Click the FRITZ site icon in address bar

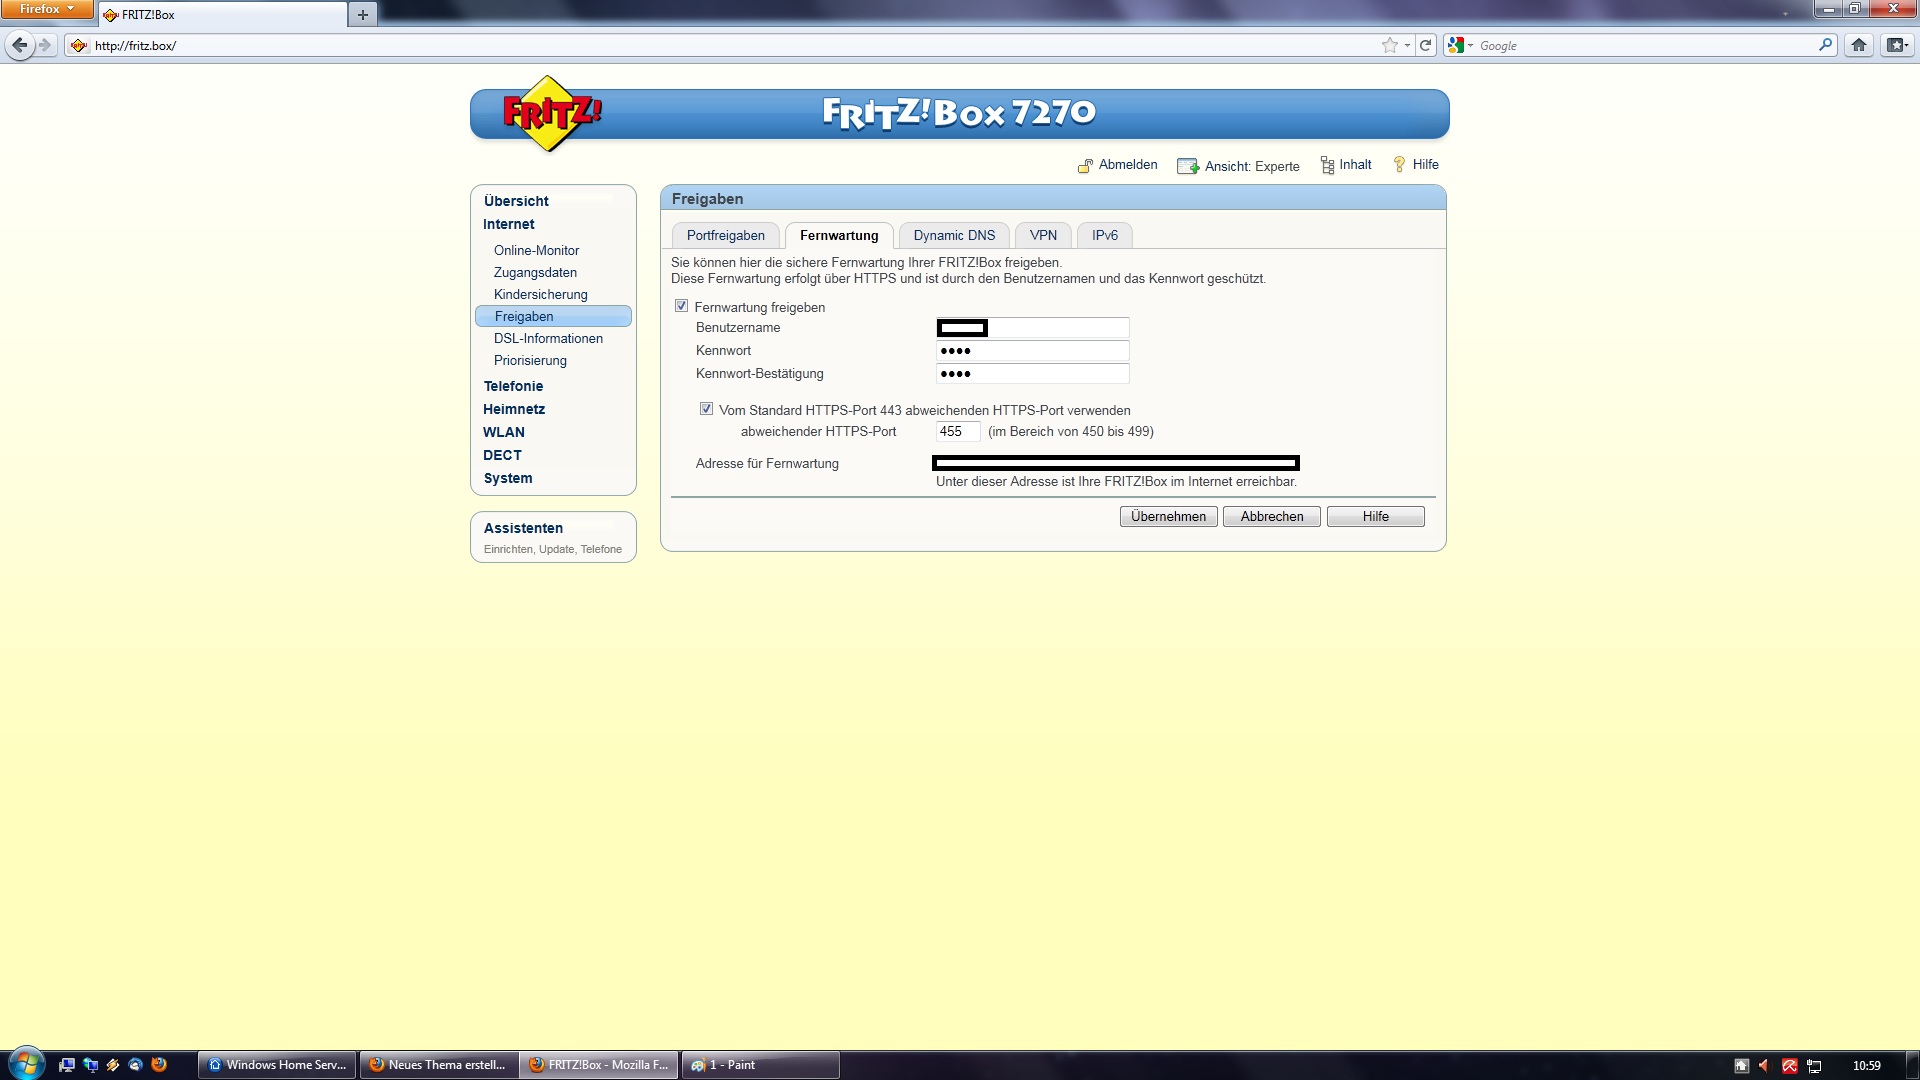point(79,45)
